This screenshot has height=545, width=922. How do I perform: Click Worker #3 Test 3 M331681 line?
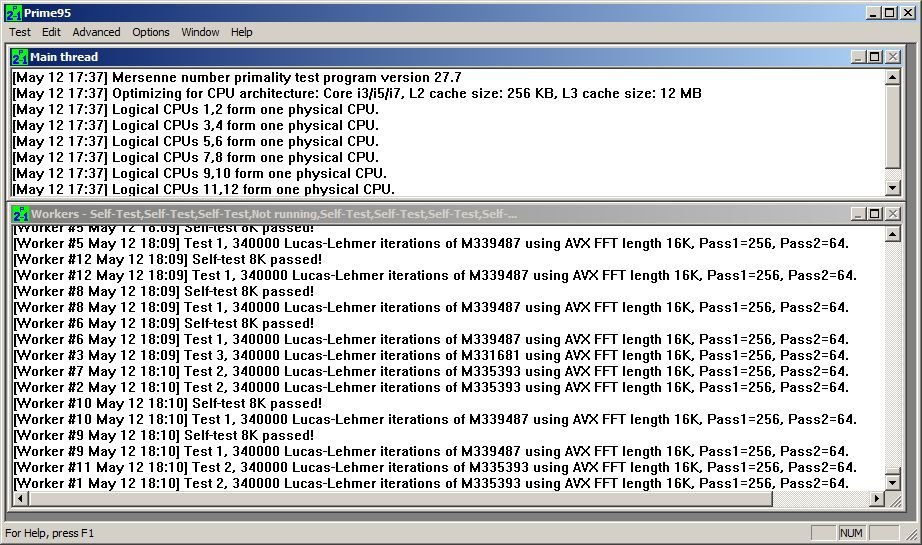pyautogui.click(x=431, y=355)
